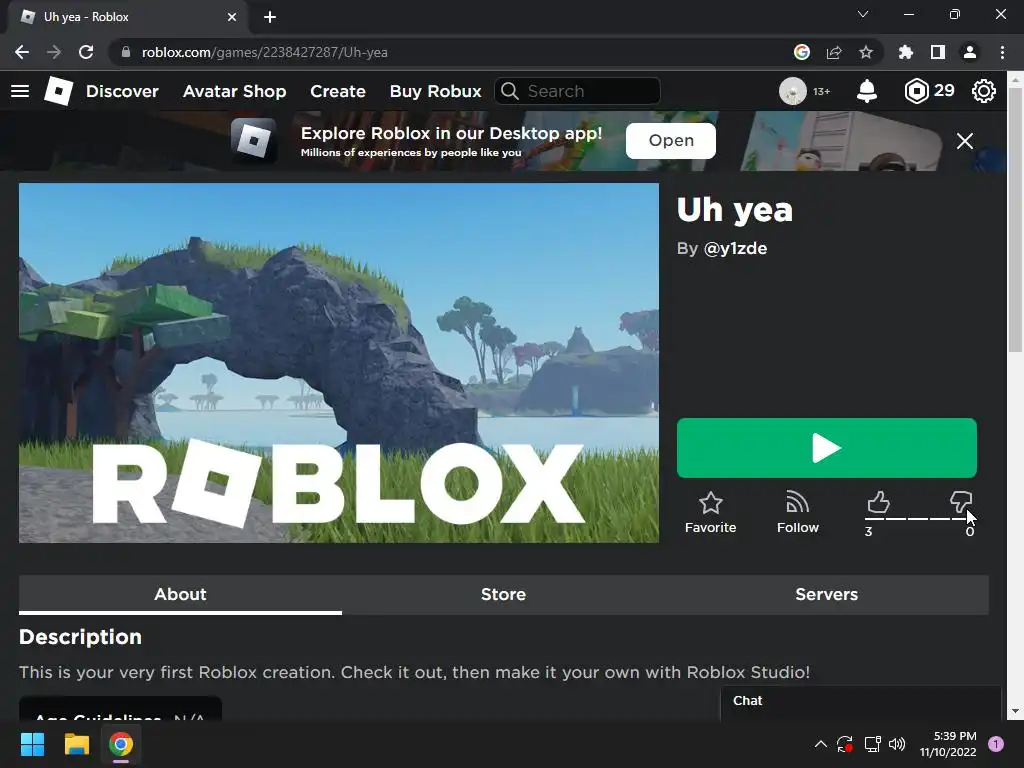Viewport: 1024px width, 768px height.
Task: Click the Roblox app logo in banner
Action: coord(253,140)
